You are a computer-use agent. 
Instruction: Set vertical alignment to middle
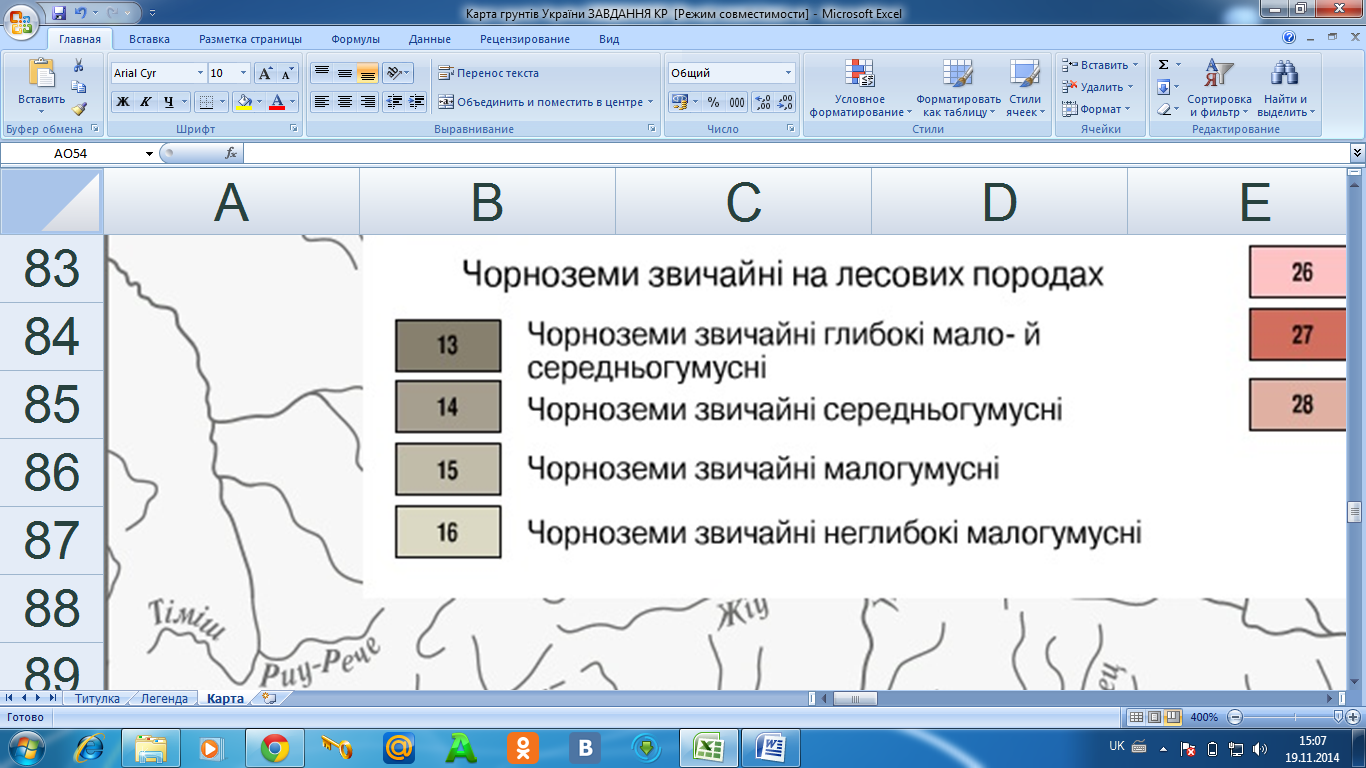[x=344, y=73]
